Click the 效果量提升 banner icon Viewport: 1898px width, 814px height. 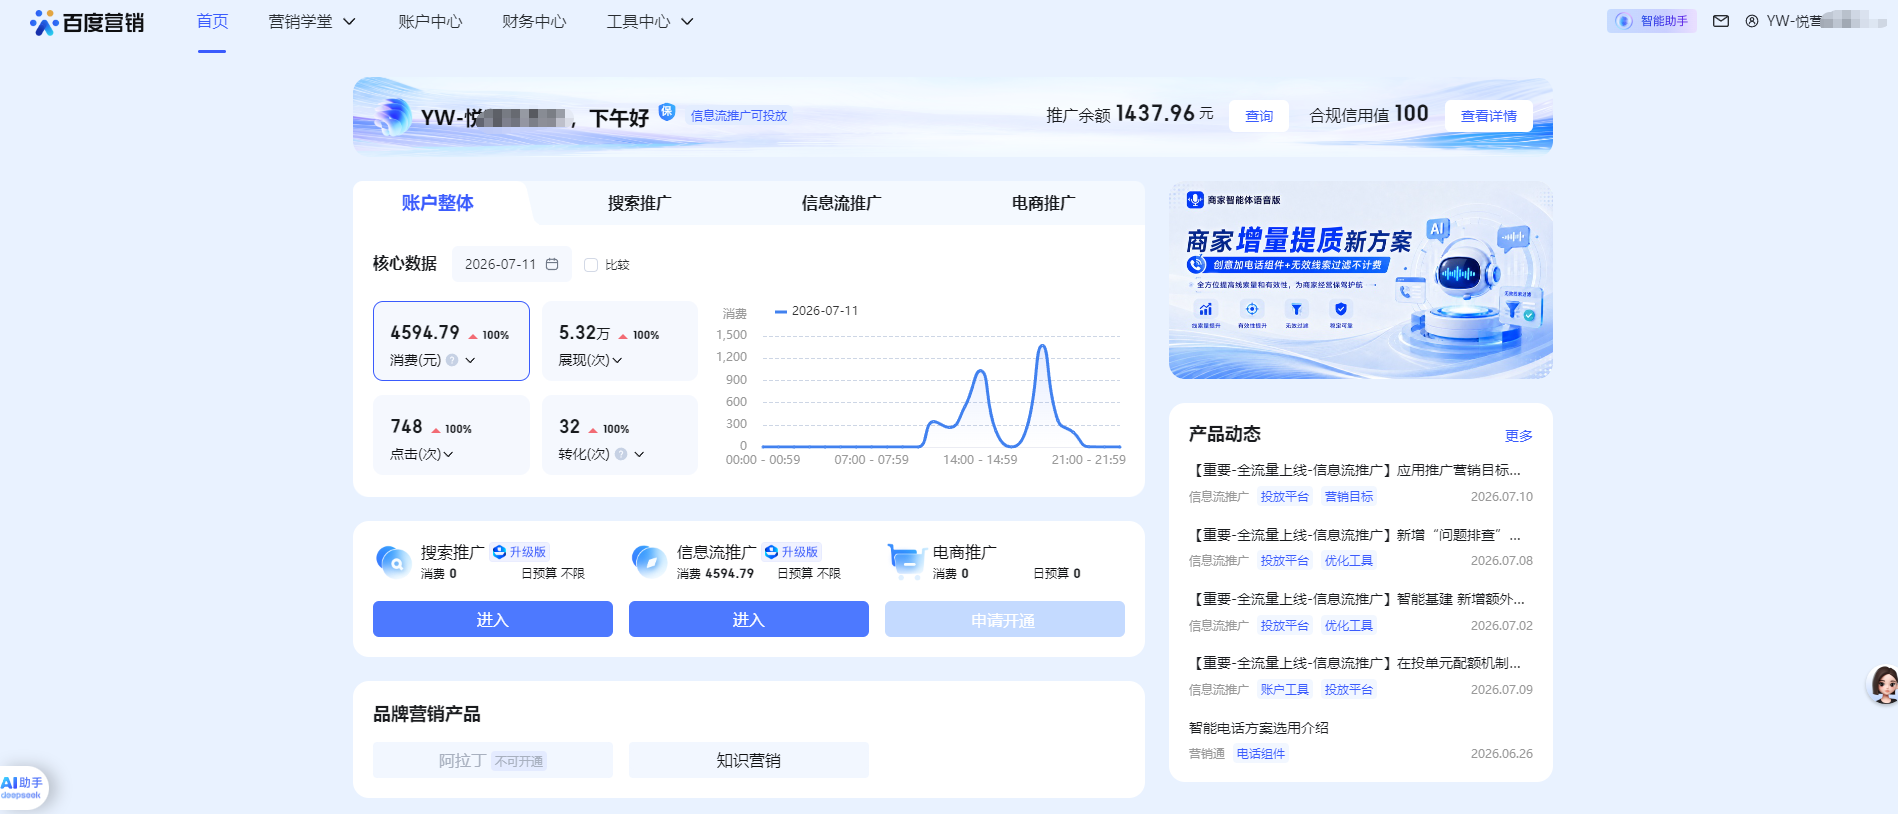(1206, 310)
